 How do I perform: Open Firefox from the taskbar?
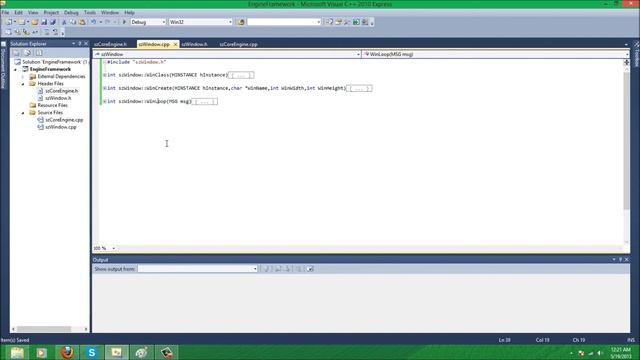click(67, 352)
